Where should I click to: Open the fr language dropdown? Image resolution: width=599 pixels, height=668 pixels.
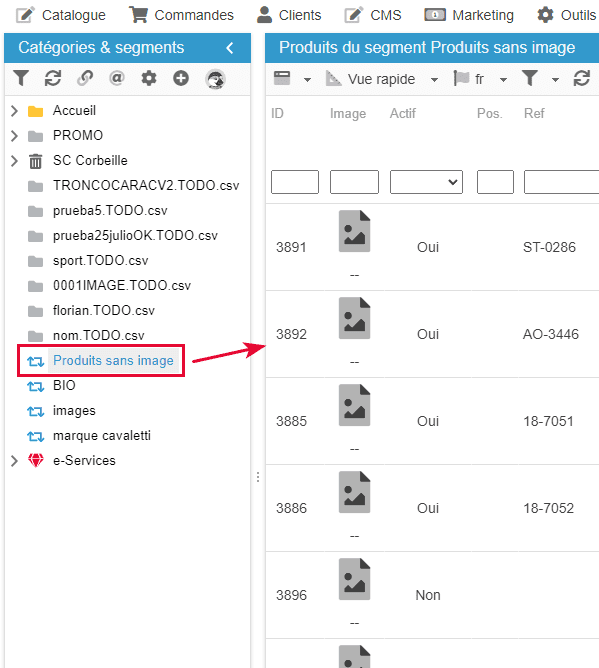tap(503, 80)
